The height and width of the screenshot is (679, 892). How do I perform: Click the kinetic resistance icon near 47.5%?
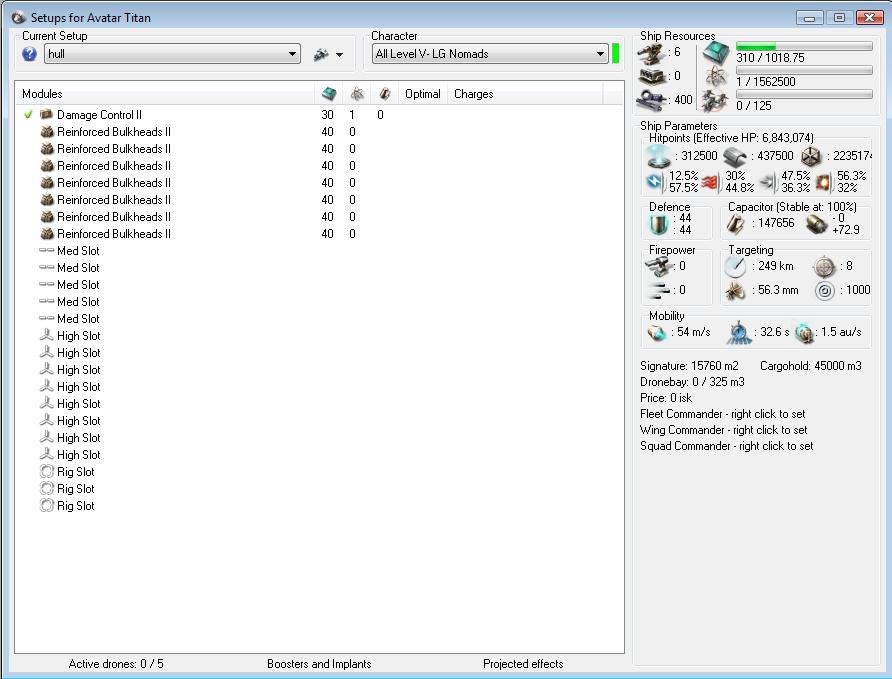767,183
